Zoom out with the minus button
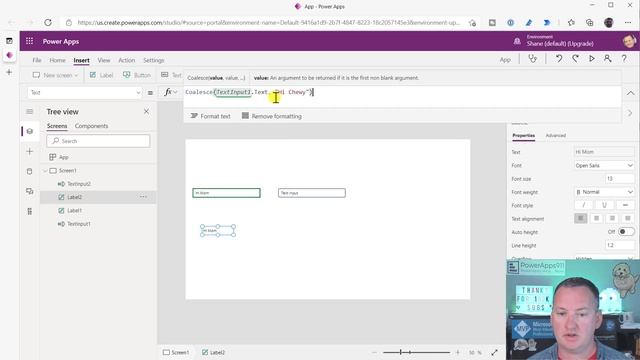 coord(374,352)
